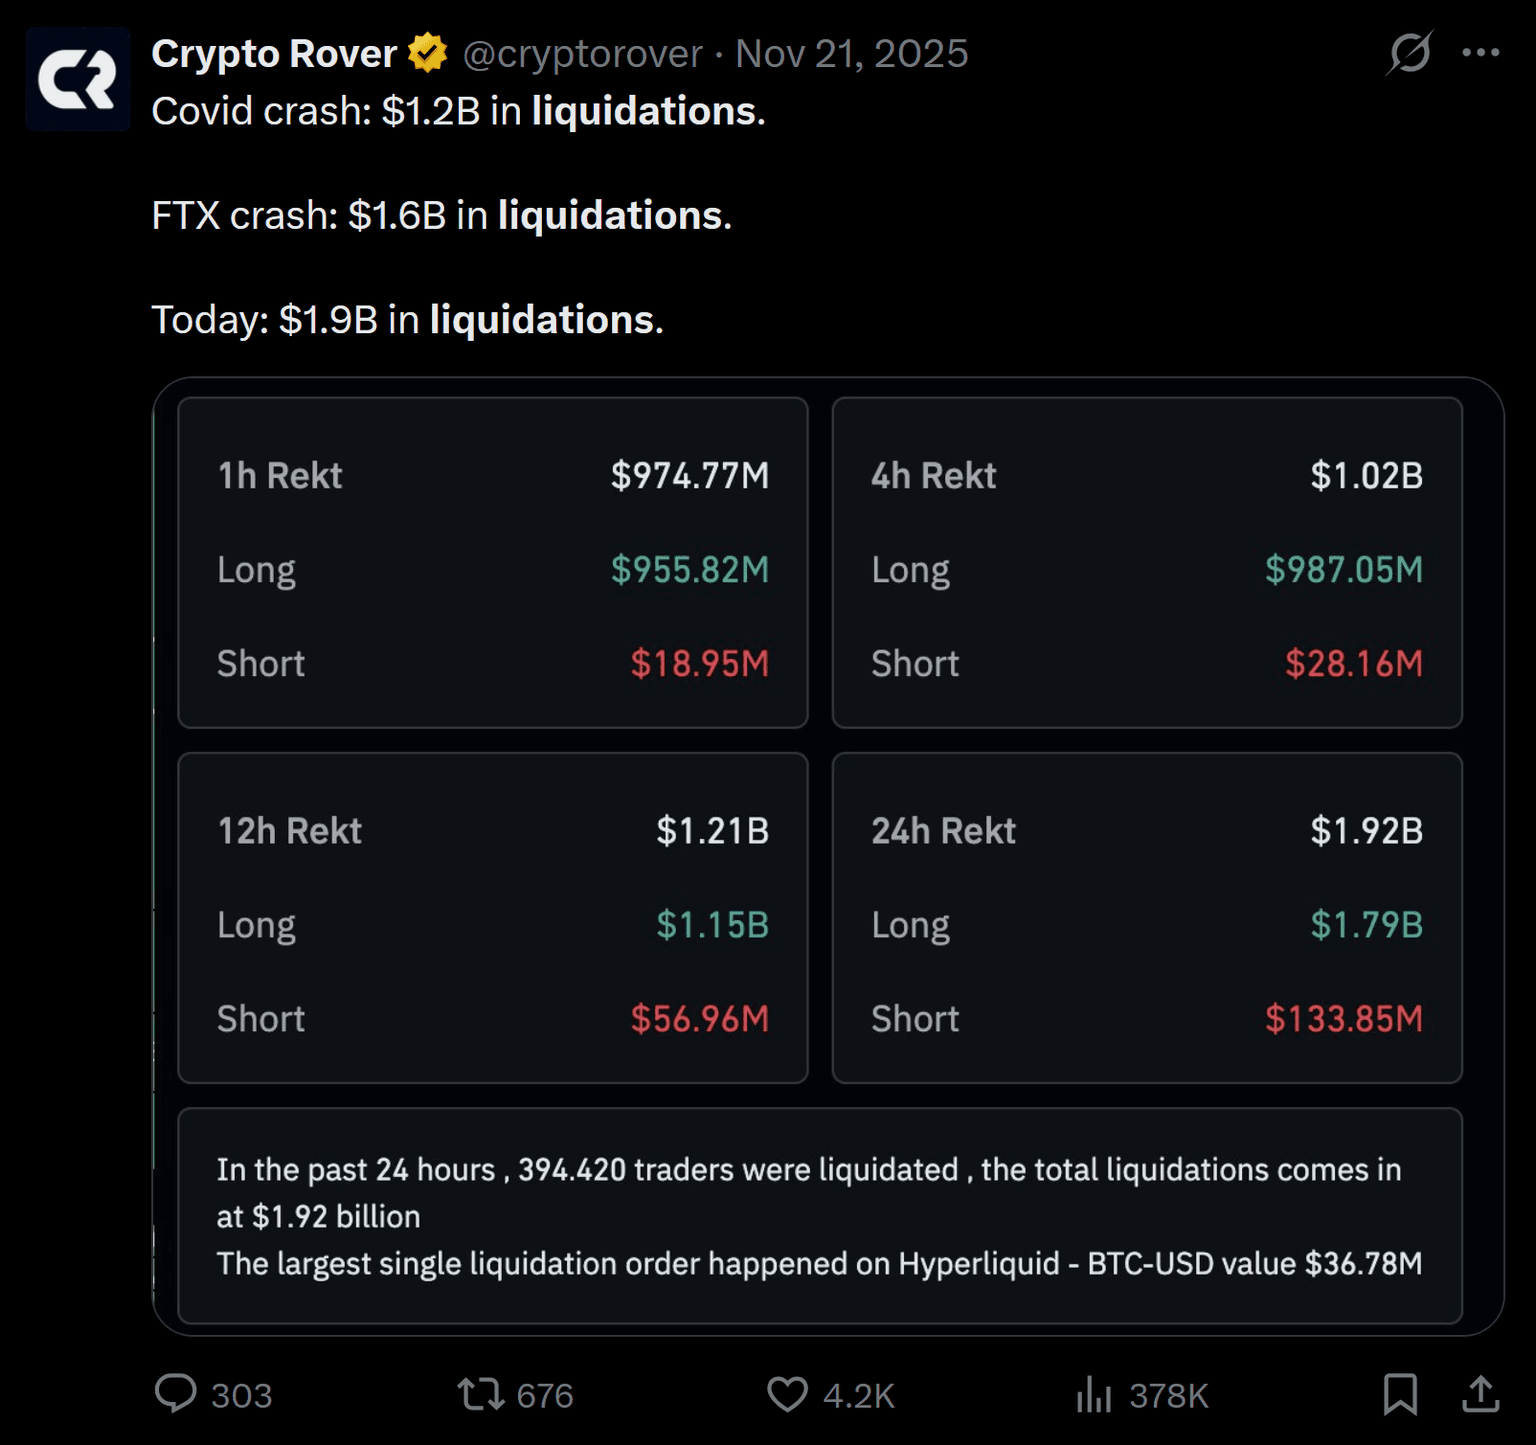View post analytics bar chart icon
This screenshot has width=1536, height=1445.
(x=1093, y=1394)
